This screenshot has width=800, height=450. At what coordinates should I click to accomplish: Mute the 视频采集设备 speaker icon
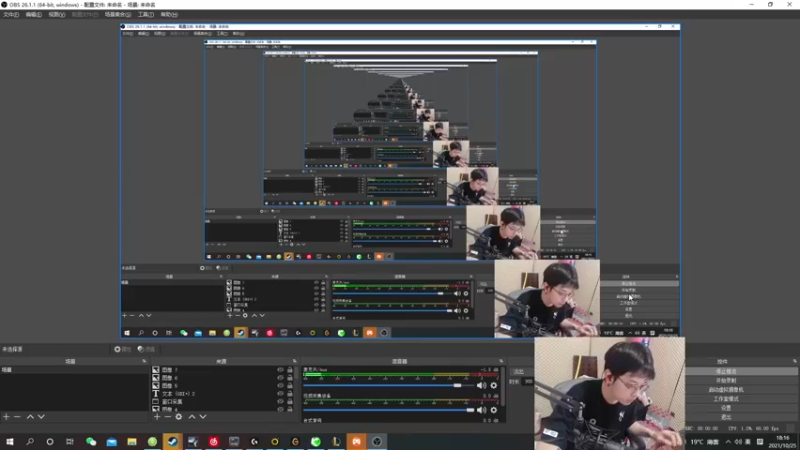coord(481,410)
